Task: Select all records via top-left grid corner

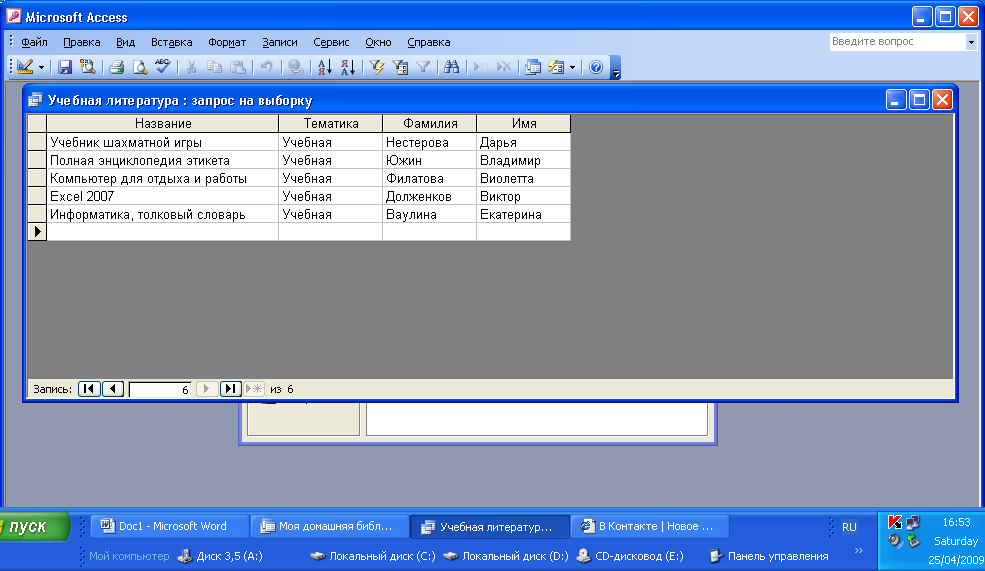Action: [37, 124]
